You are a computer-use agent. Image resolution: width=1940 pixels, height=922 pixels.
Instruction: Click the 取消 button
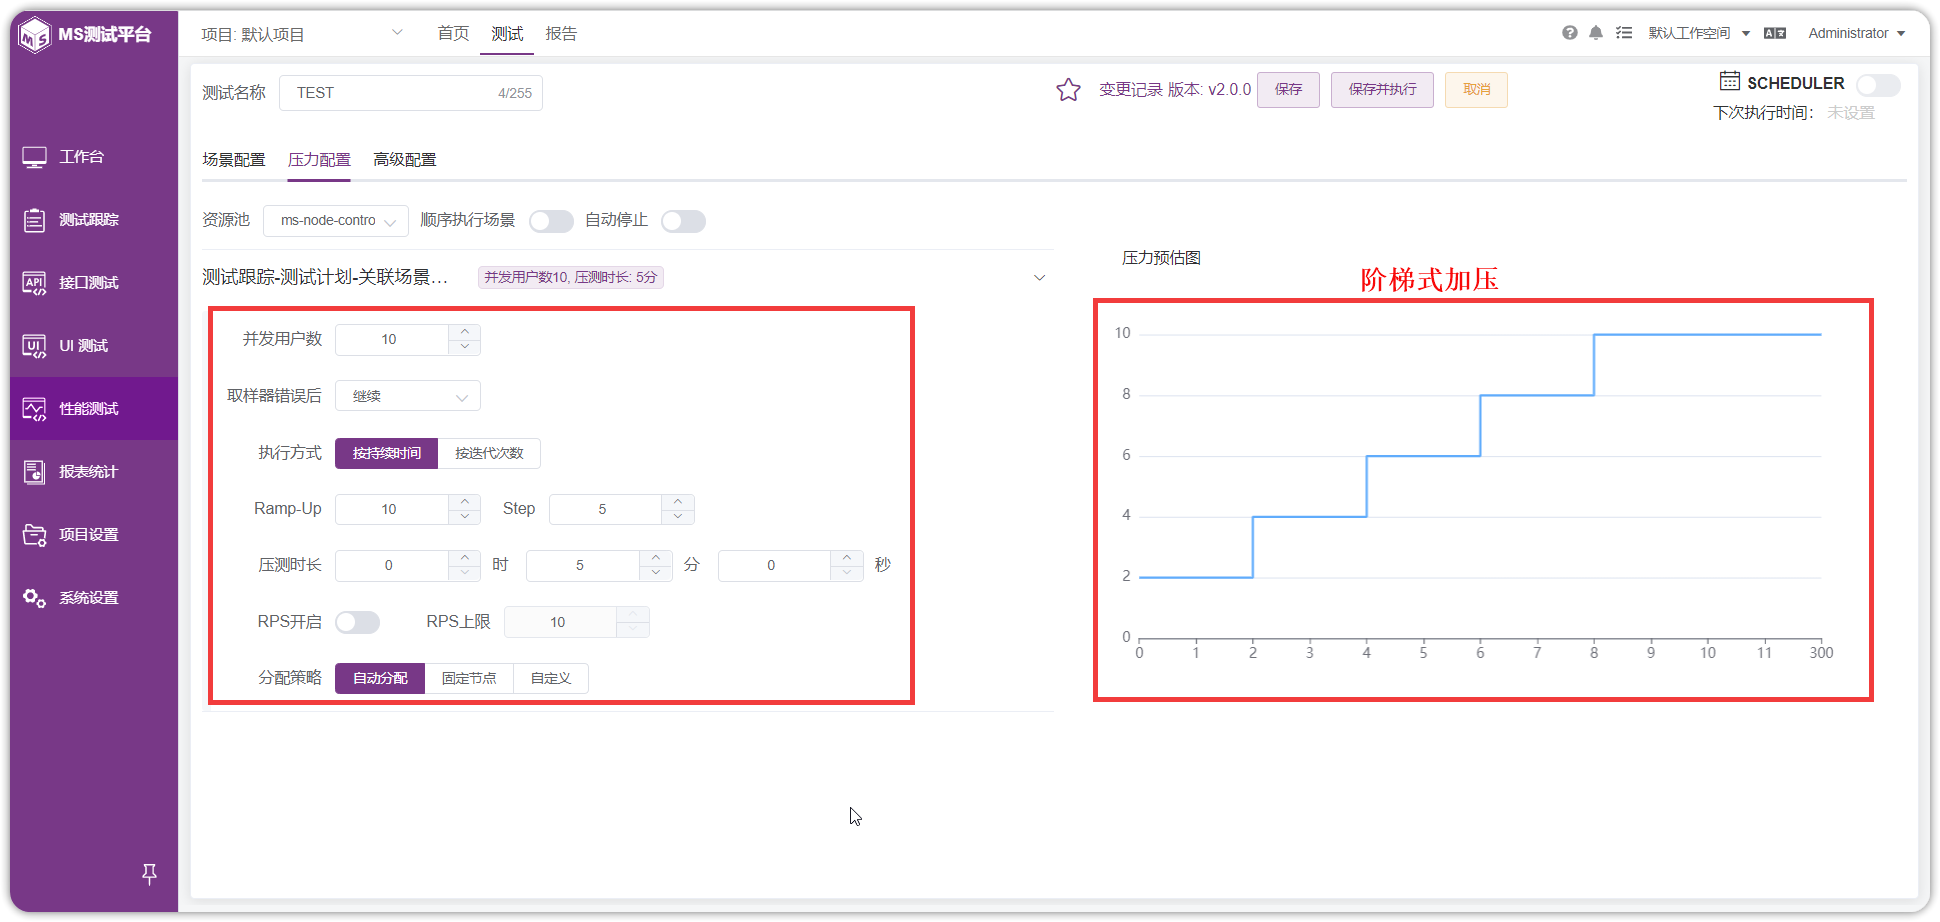pos(1476,90)
